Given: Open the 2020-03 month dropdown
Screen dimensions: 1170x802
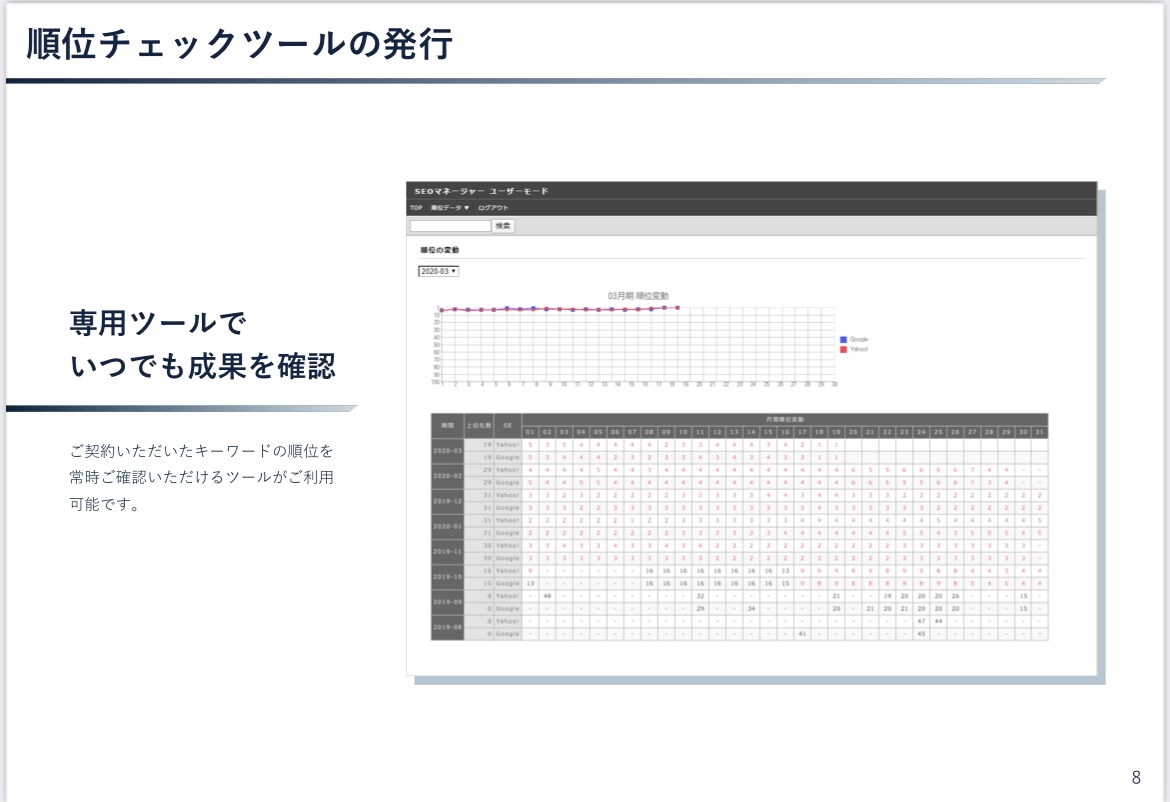Looking at the screenshot, I should (438, 271).
